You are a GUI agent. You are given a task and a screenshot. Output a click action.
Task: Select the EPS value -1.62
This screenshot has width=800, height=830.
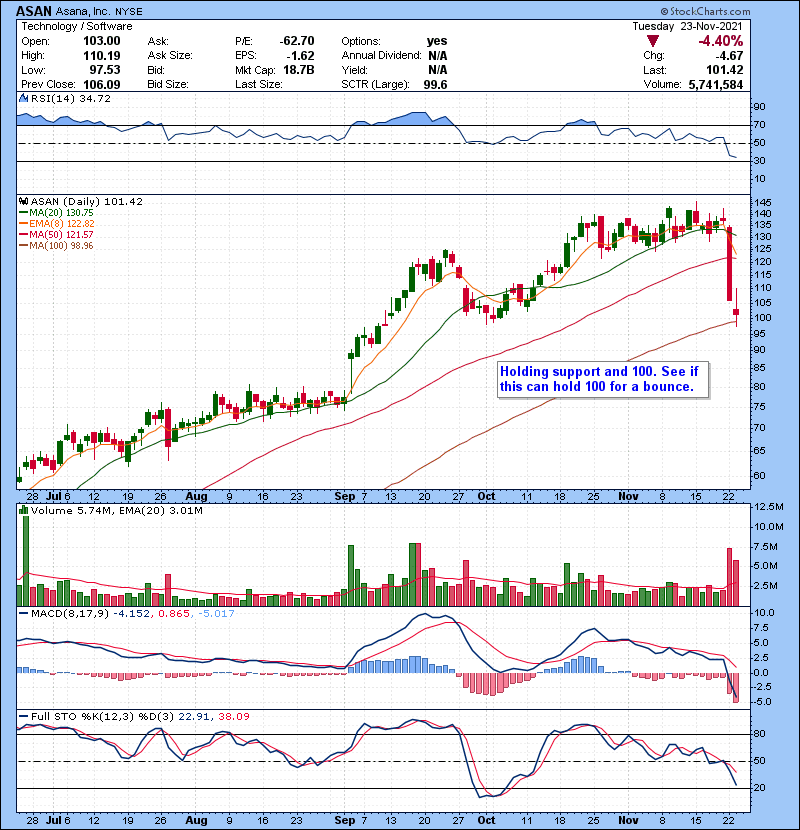[x=300, y=56]
